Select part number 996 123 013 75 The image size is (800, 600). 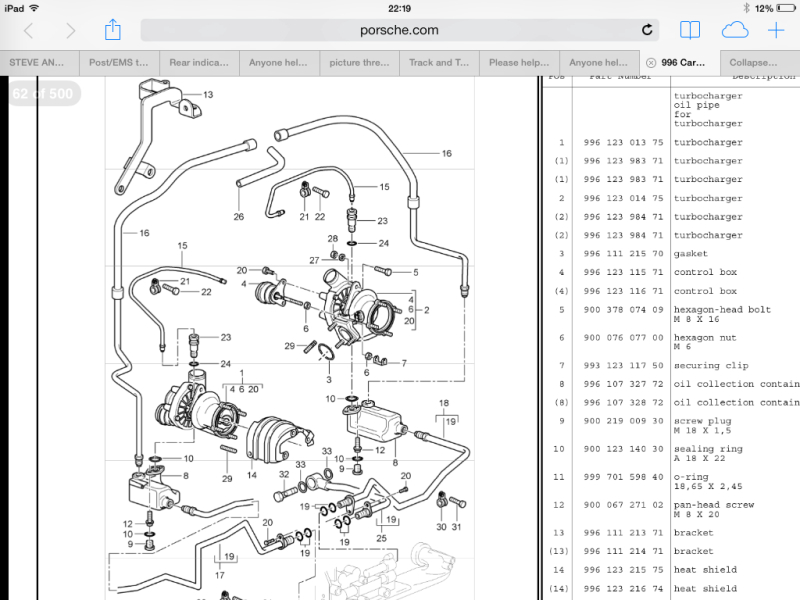[623, 142]
